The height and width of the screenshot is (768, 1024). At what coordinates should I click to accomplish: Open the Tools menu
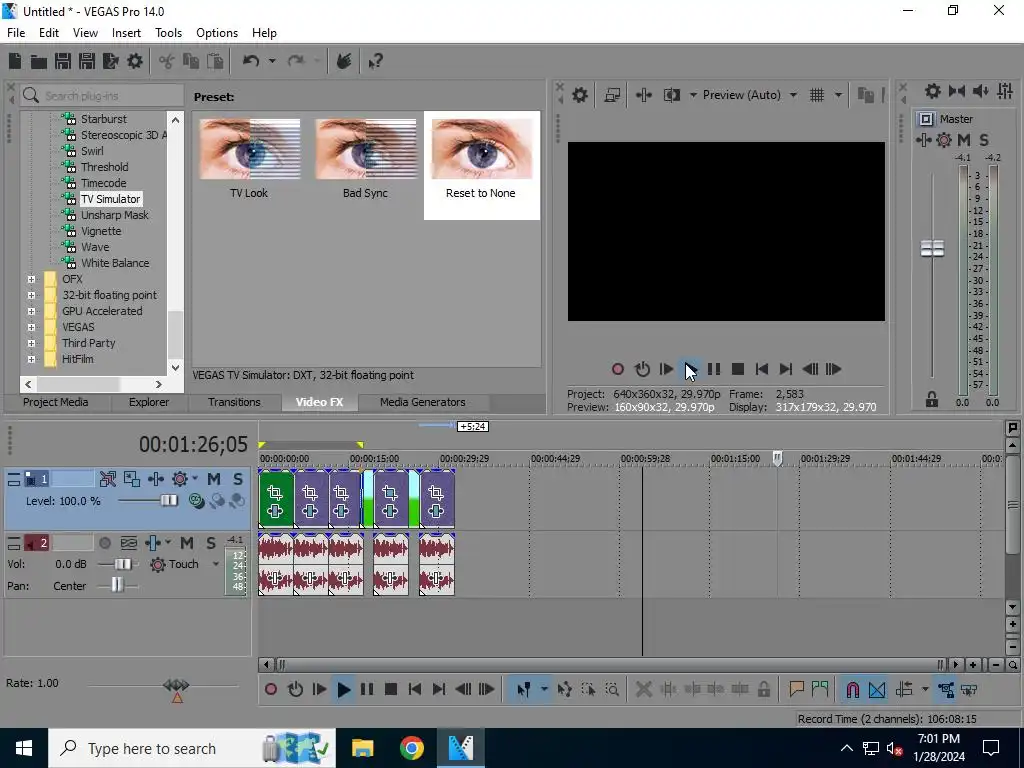click(x=168, y=33)
